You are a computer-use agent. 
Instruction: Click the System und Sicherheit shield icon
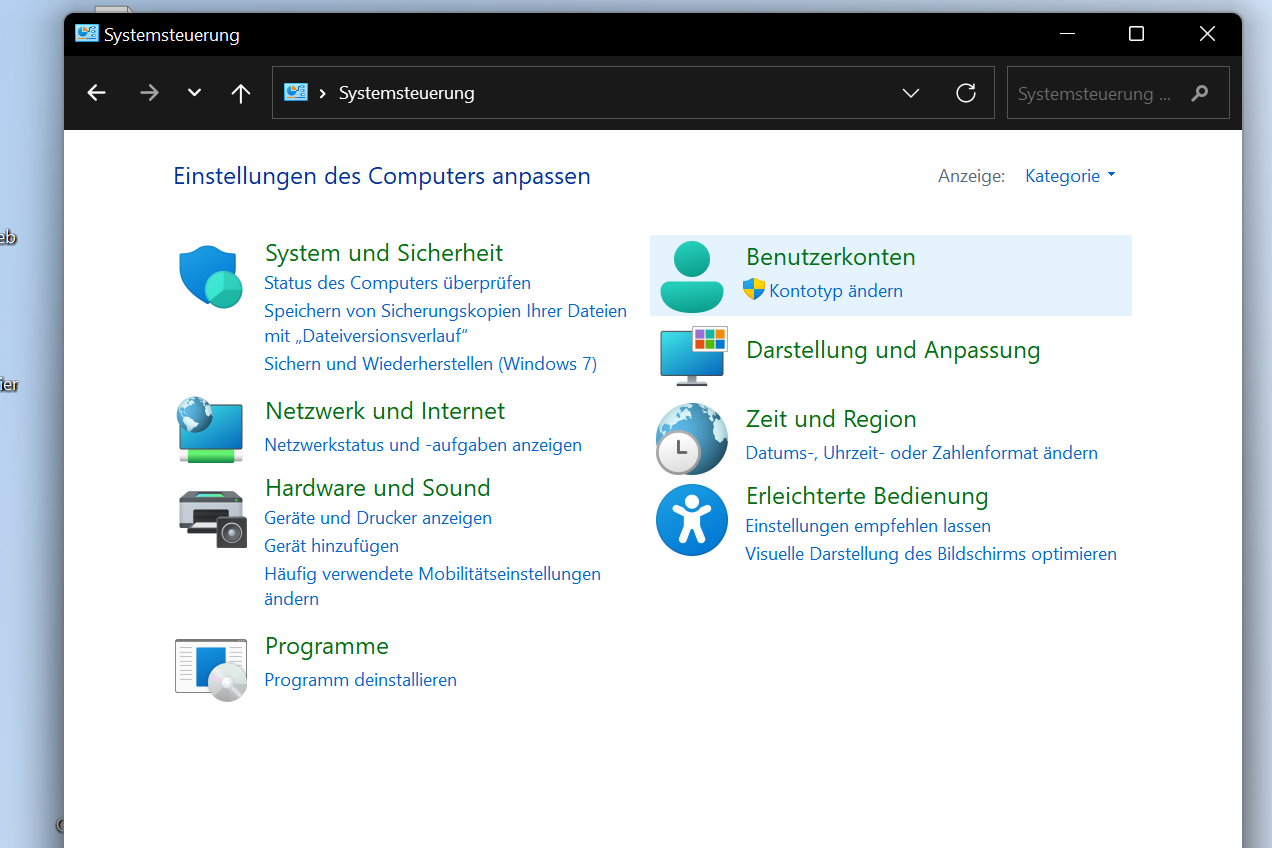click(x=210, y=277)
